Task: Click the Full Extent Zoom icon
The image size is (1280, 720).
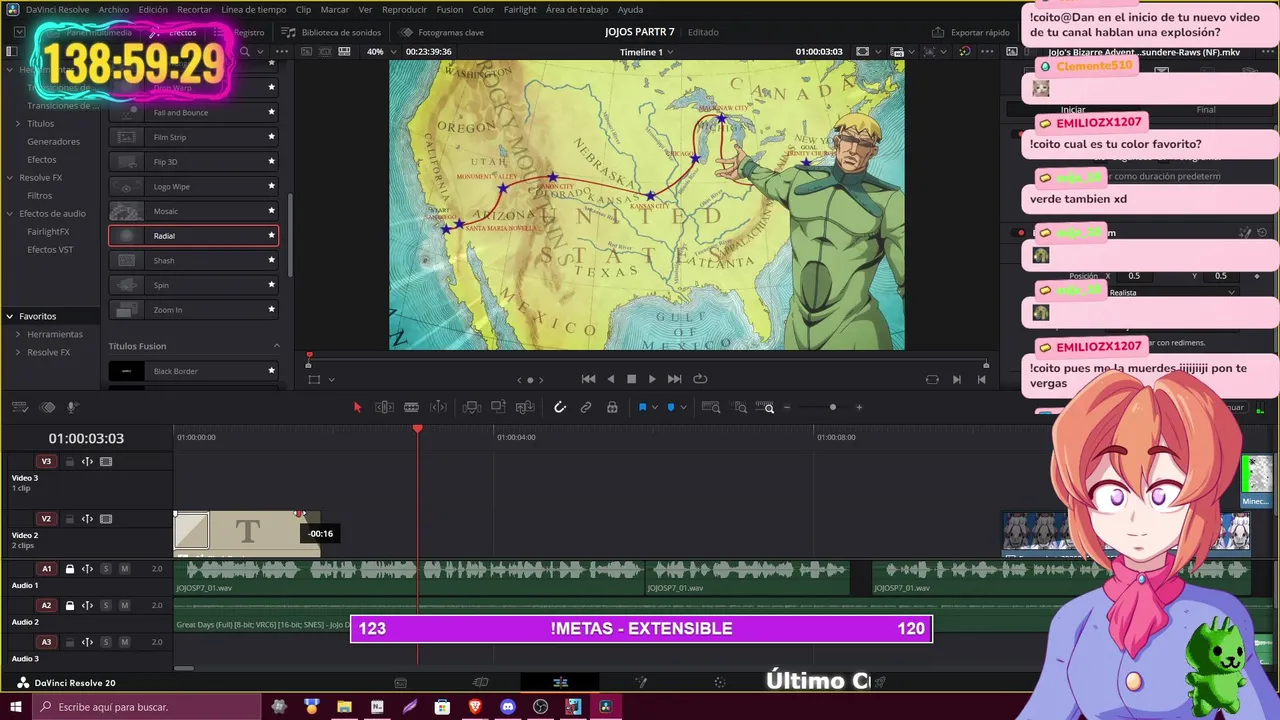Action: [711, 407]
